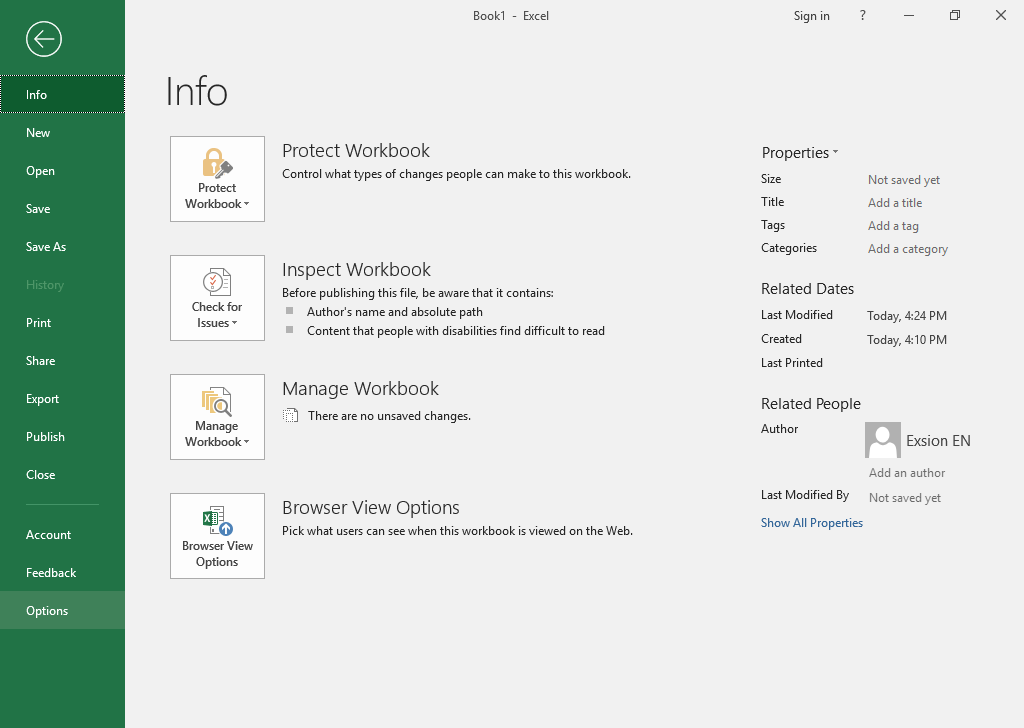Expand the Properties dropdown
The width and height of the screenshot is (1024, 728).
click(x=799, y=153)
